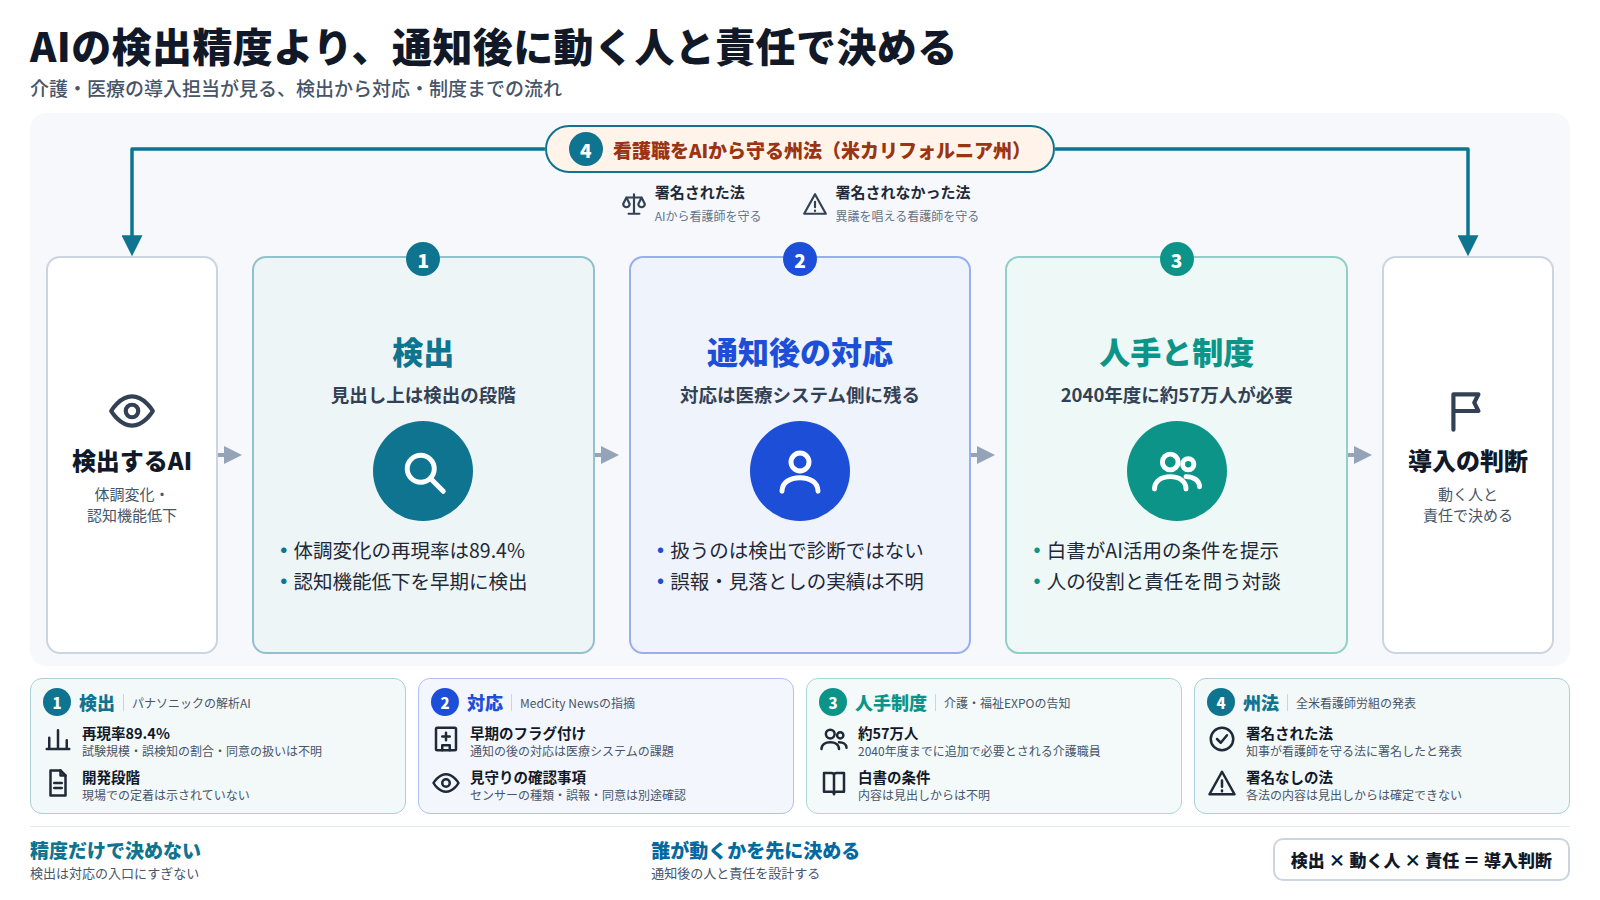Click the person icon in 通知後の対応 card
This screenshot has width=1600, height=900.
click(800, 471)
